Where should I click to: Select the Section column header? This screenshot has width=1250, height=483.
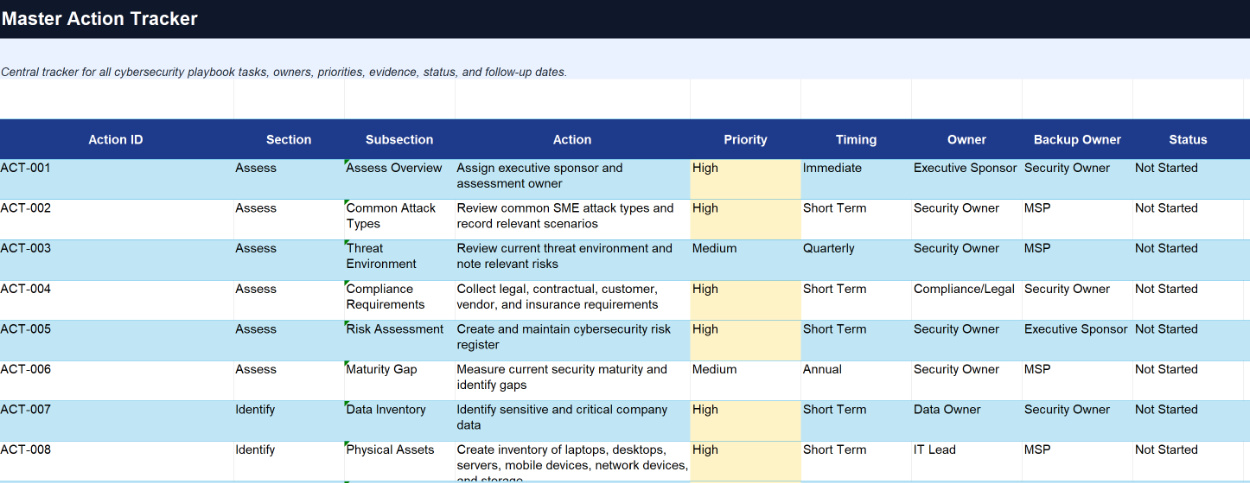pos(289,140)
